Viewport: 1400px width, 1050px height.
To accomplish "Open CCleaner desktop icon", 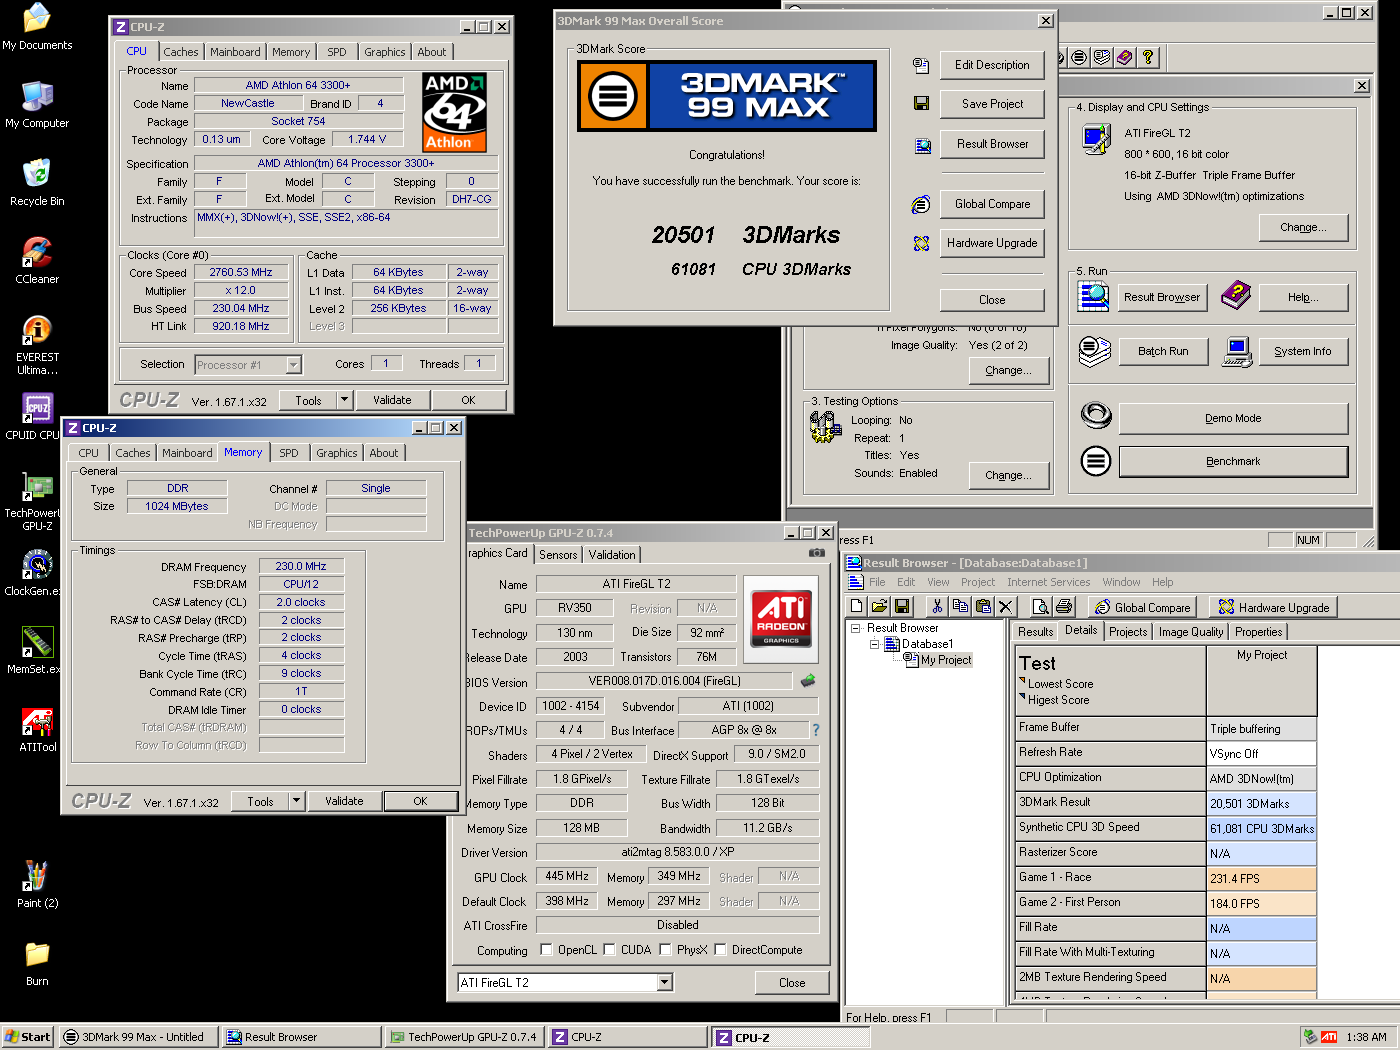I will 37,261.
